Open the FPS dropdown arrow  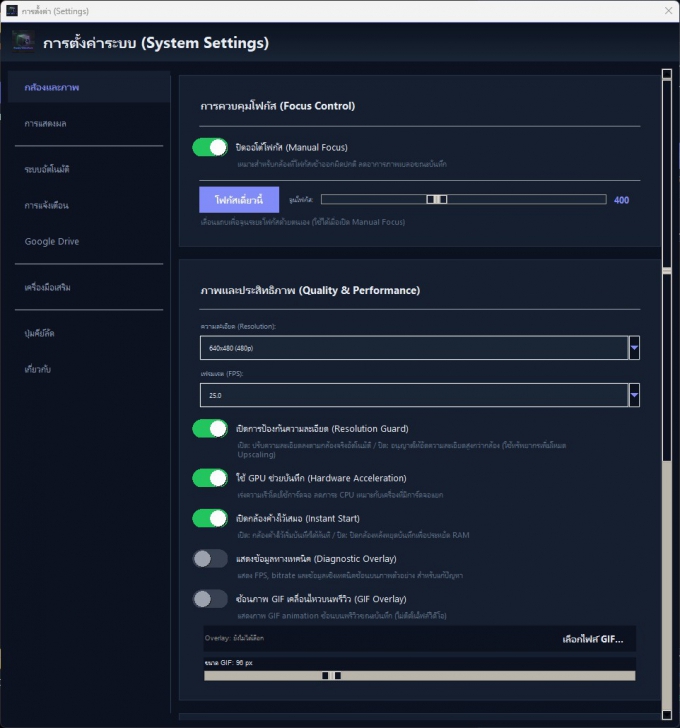634,395
